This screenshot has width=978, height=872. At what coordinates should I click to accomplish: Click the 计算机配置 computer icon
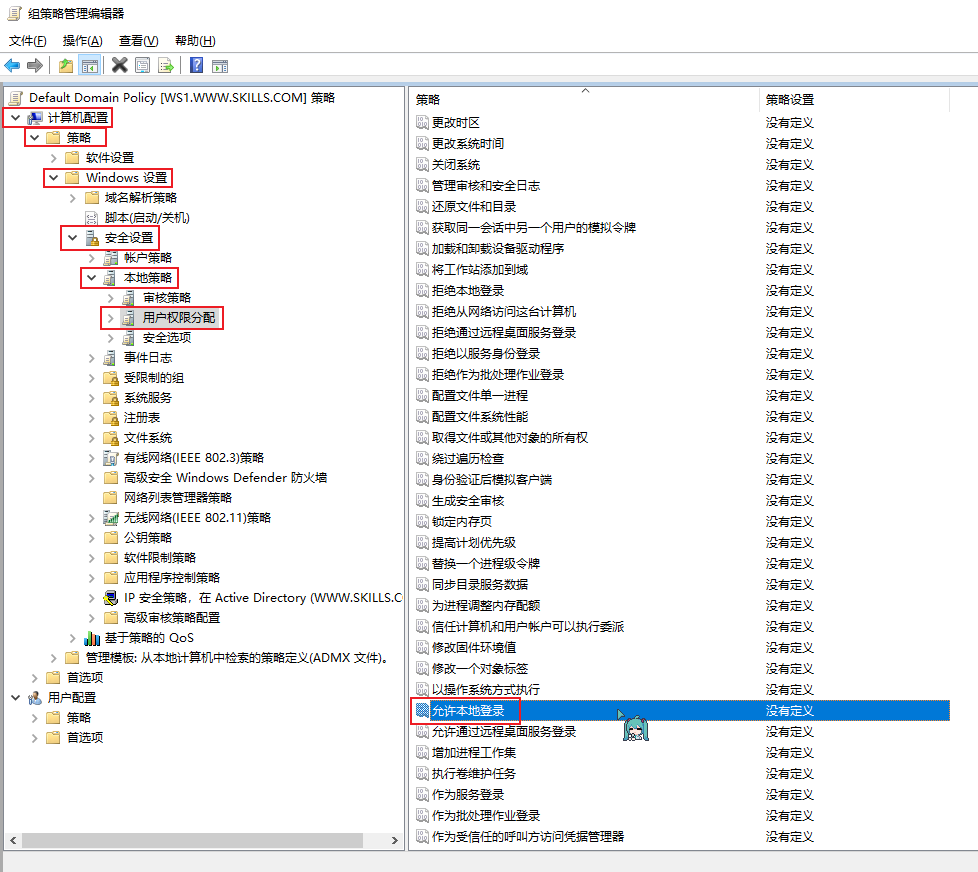click(35, 118)
